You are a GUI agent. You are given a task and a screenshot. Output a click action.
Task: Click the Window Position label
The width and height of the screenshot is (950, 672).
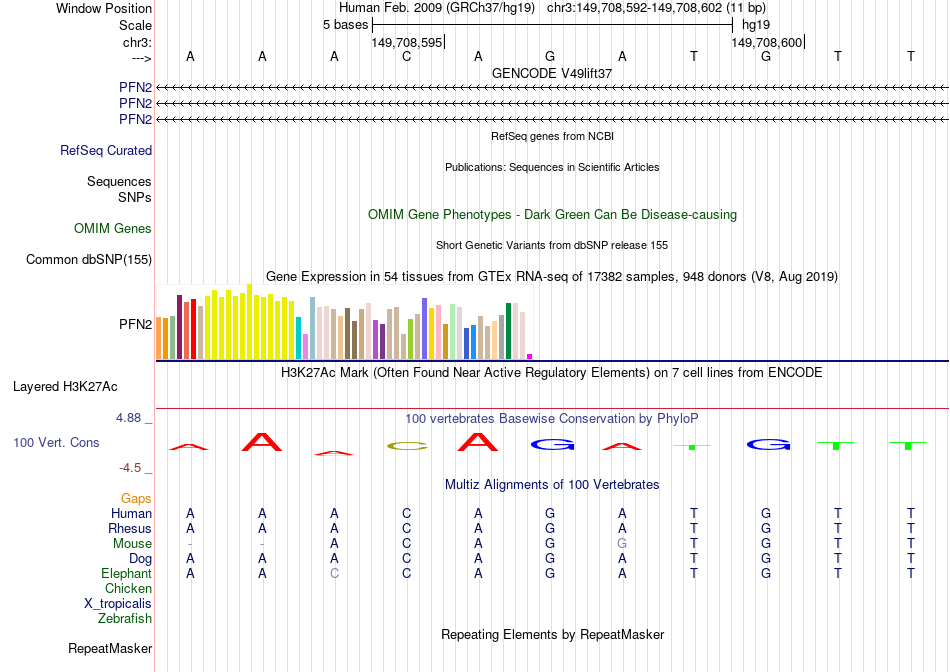[x=104, y=8]
